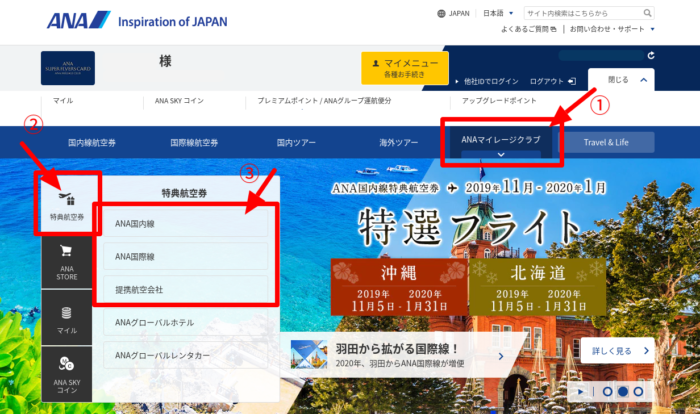Collapse panel with 閉じる button
Screen dimensions: 700x414
(621, 80)
